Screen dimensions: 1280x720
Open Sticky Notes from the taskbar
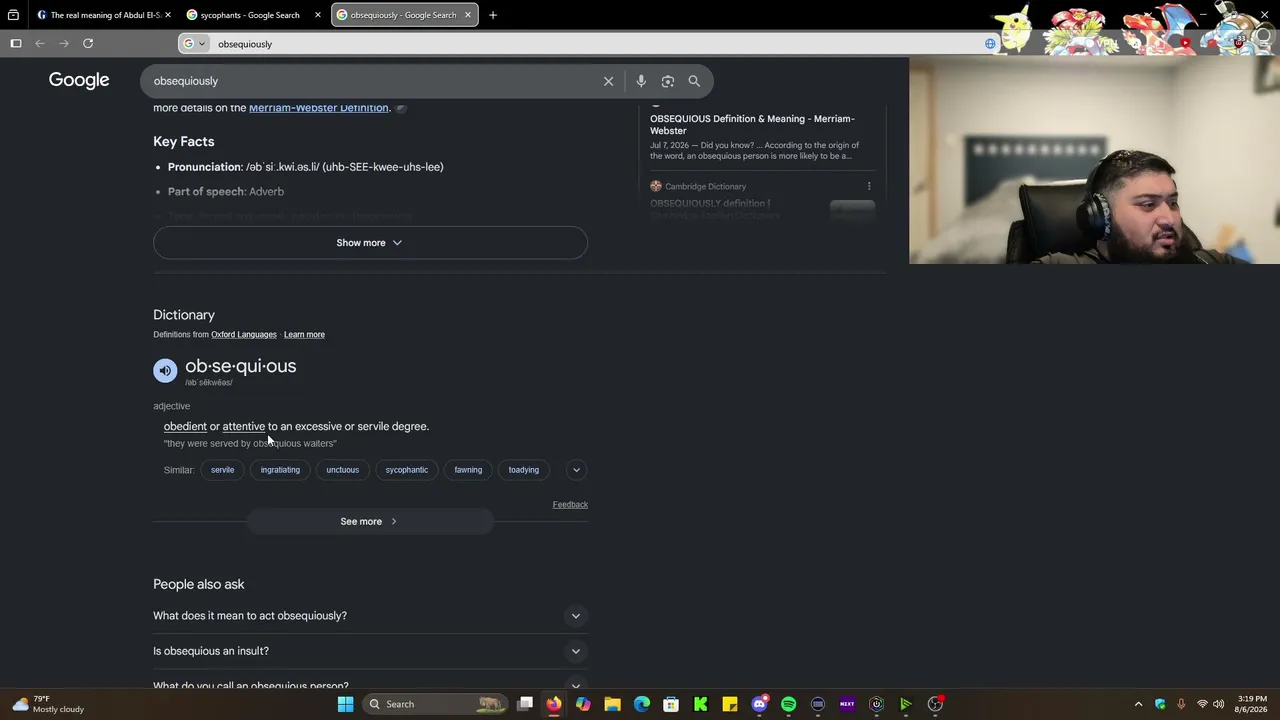pos(730,704)
